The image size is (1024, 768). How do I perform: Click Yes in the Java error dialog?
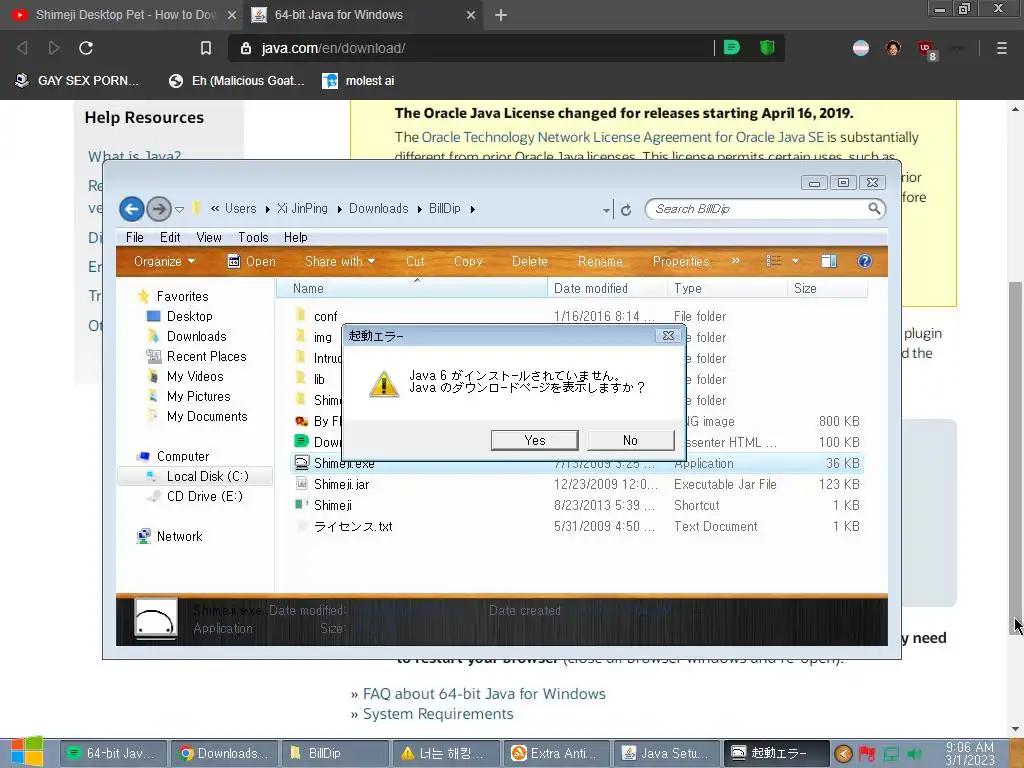[x=534, y=440]
